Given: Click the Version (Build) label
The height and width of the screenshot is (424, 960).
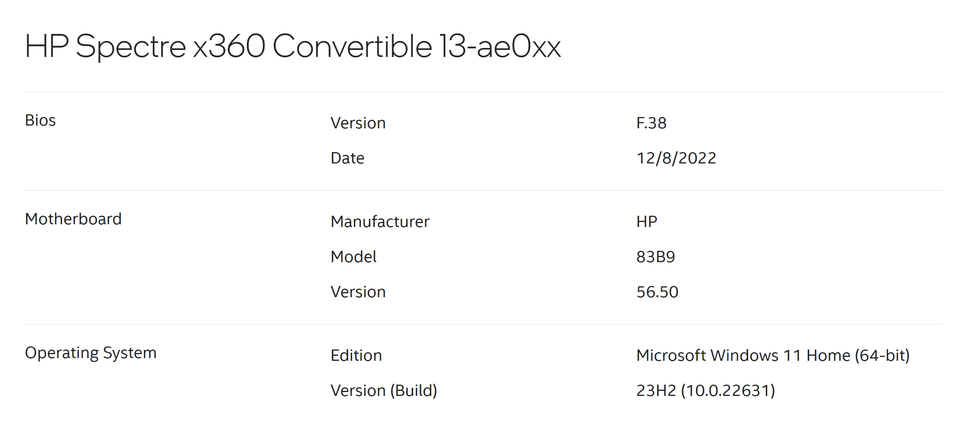Looking at the screenshot, I should coord(383,390).
